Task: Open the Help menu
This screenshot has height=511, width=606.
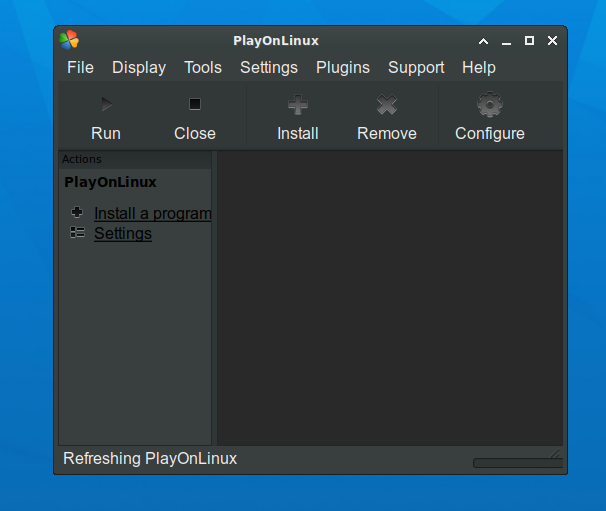Action: click(x=479, y=68)
